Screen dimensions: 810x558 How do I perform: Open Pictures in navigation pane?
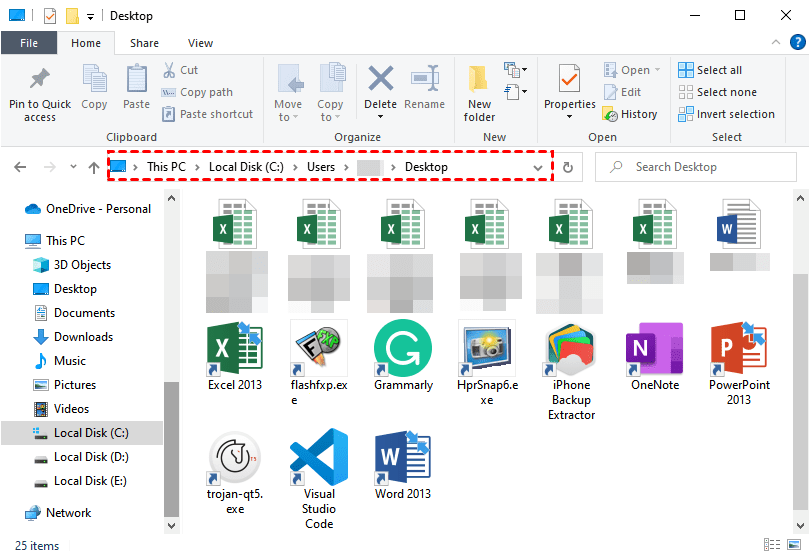(65, 385)
